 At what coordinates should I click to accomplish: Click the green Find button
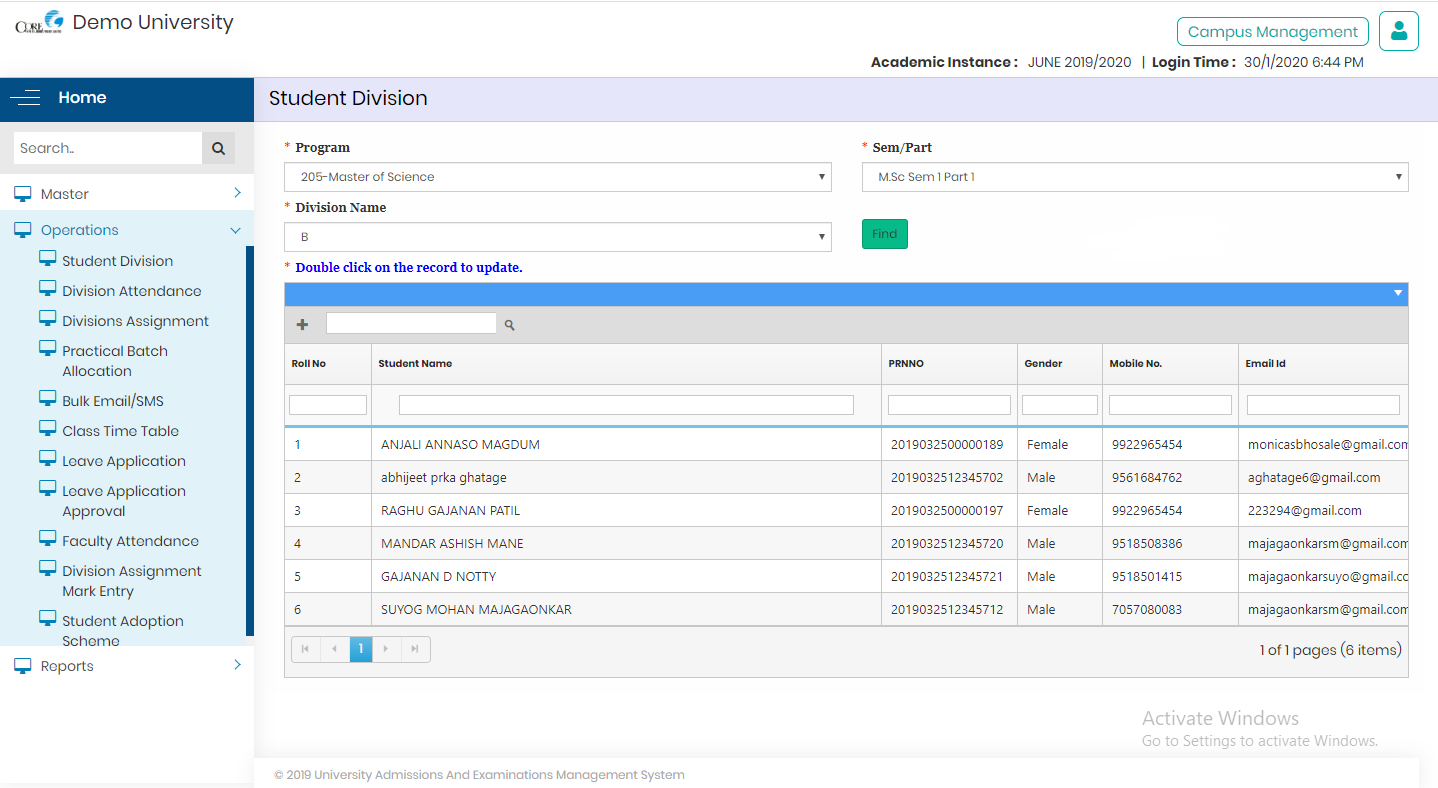(x=884, y=234)
